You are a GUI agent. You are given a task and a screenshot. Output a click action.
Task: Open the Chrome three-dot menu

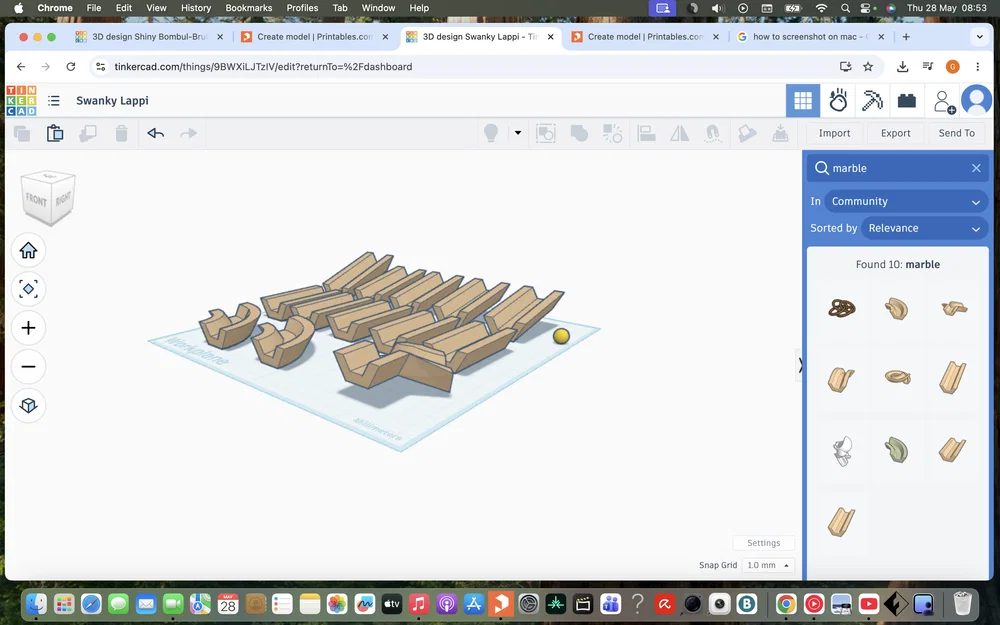point(977,66)
